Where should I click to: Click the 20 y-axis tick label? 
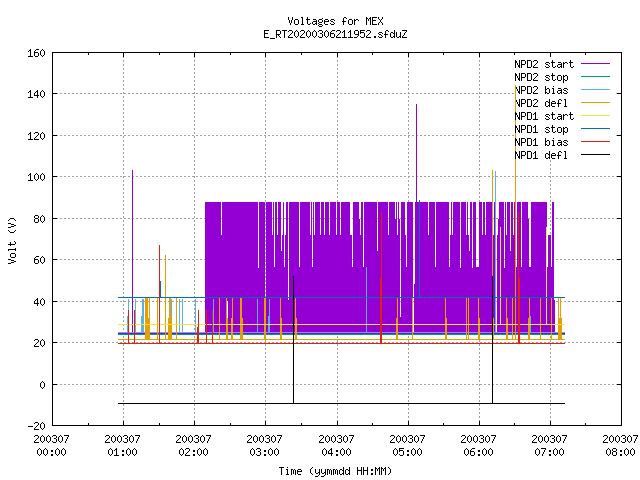click(39, 343)
